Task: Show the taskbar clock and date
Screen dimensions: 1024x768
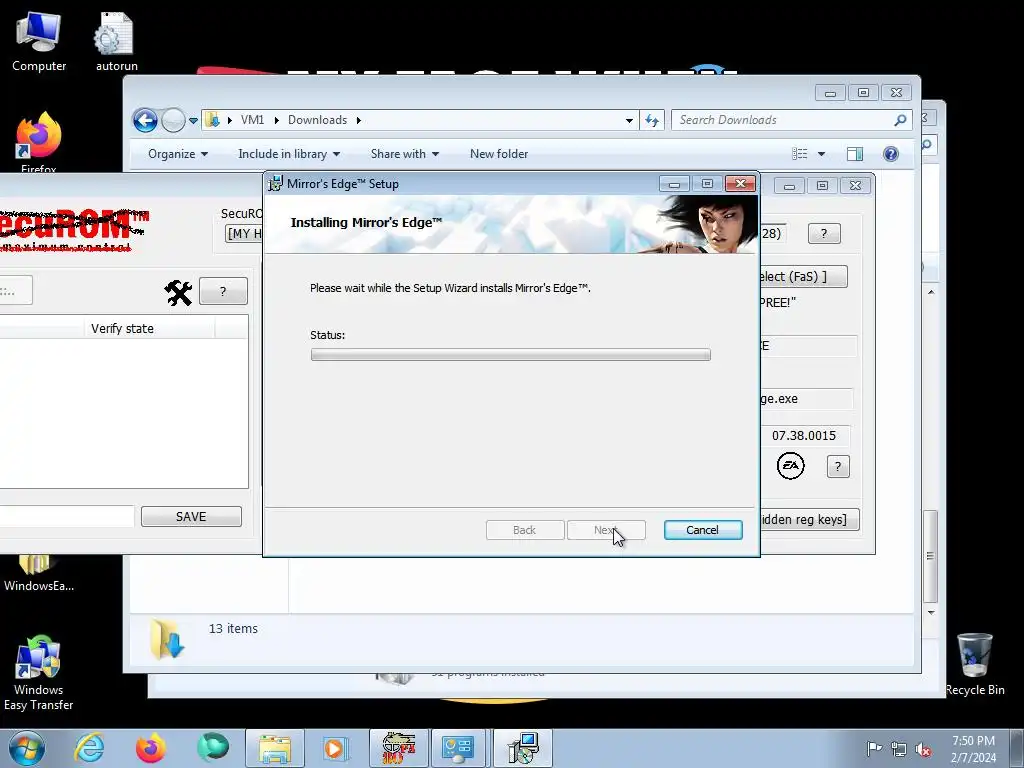Action: coord(973,749)
